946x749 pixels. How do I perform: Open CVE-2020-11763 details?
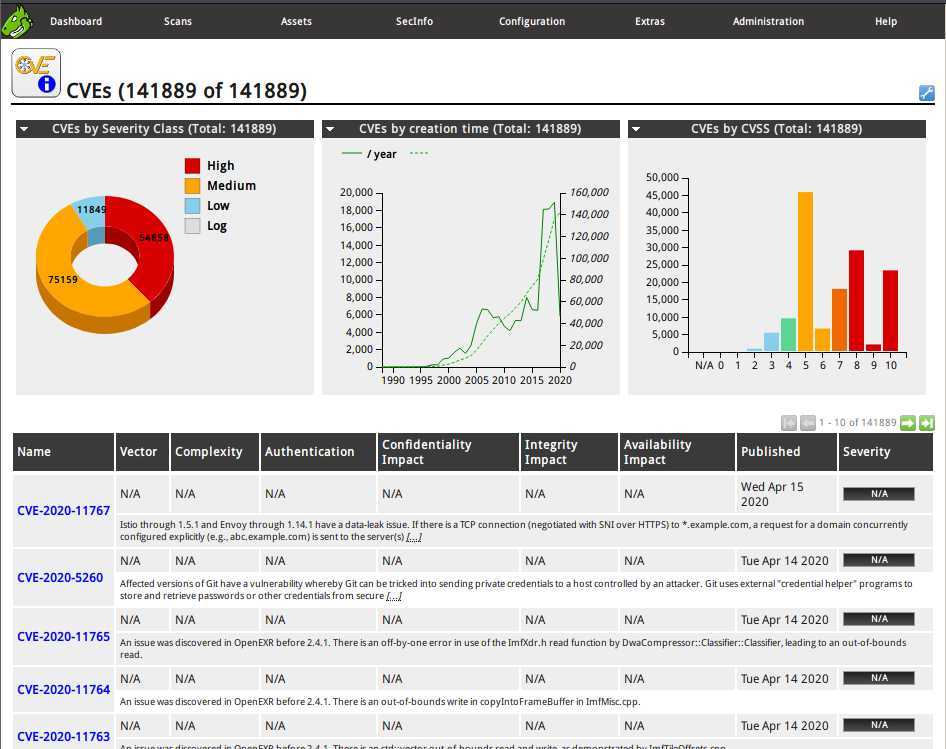pyautogui.click(x=63, y=736)
